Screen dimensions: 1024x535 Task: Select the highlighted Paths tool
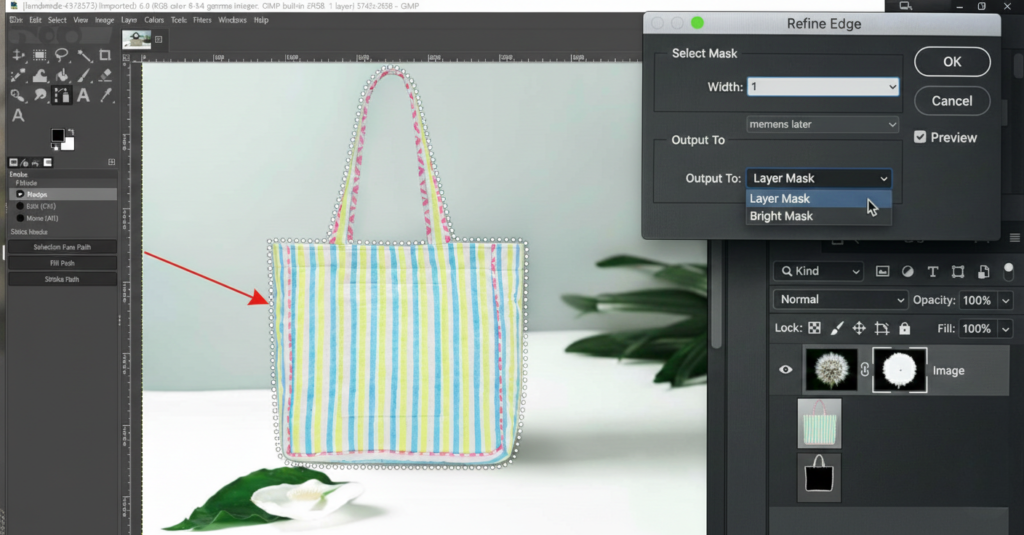point(61,96)
